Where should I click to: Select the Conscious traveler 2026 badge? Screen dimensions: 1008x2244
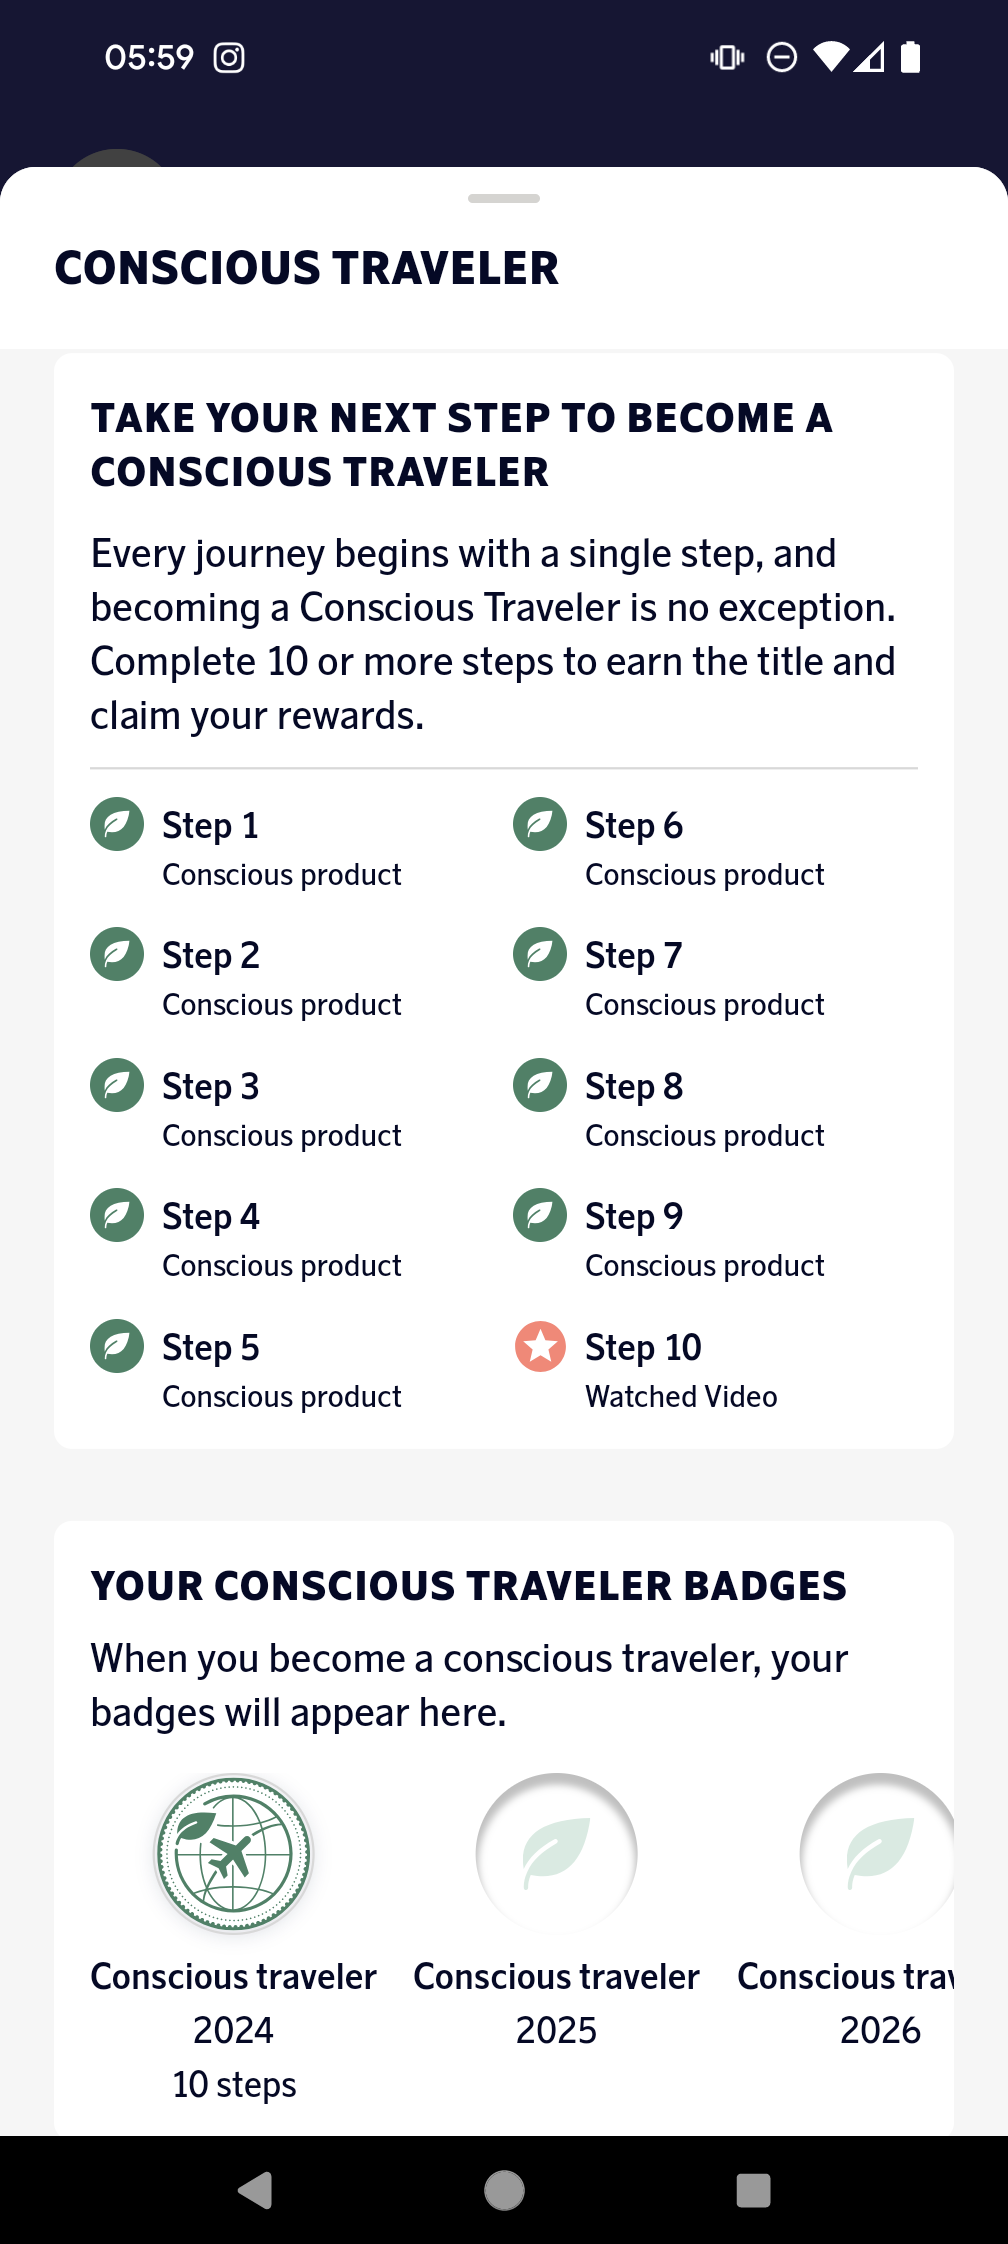click(x=878, y=1854)
